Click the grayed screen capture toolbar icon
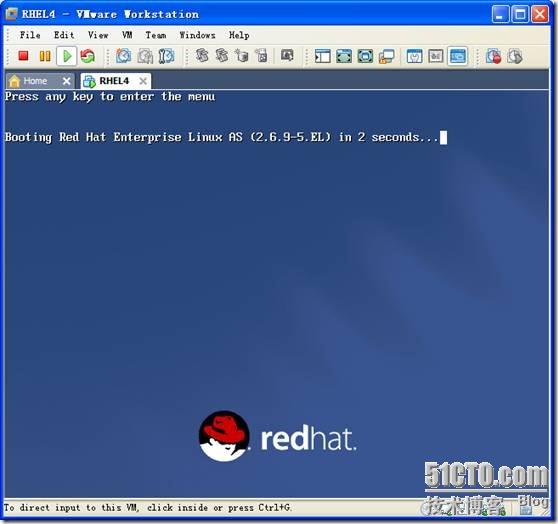This screenshot has height=524, width=558. [287, 56]
